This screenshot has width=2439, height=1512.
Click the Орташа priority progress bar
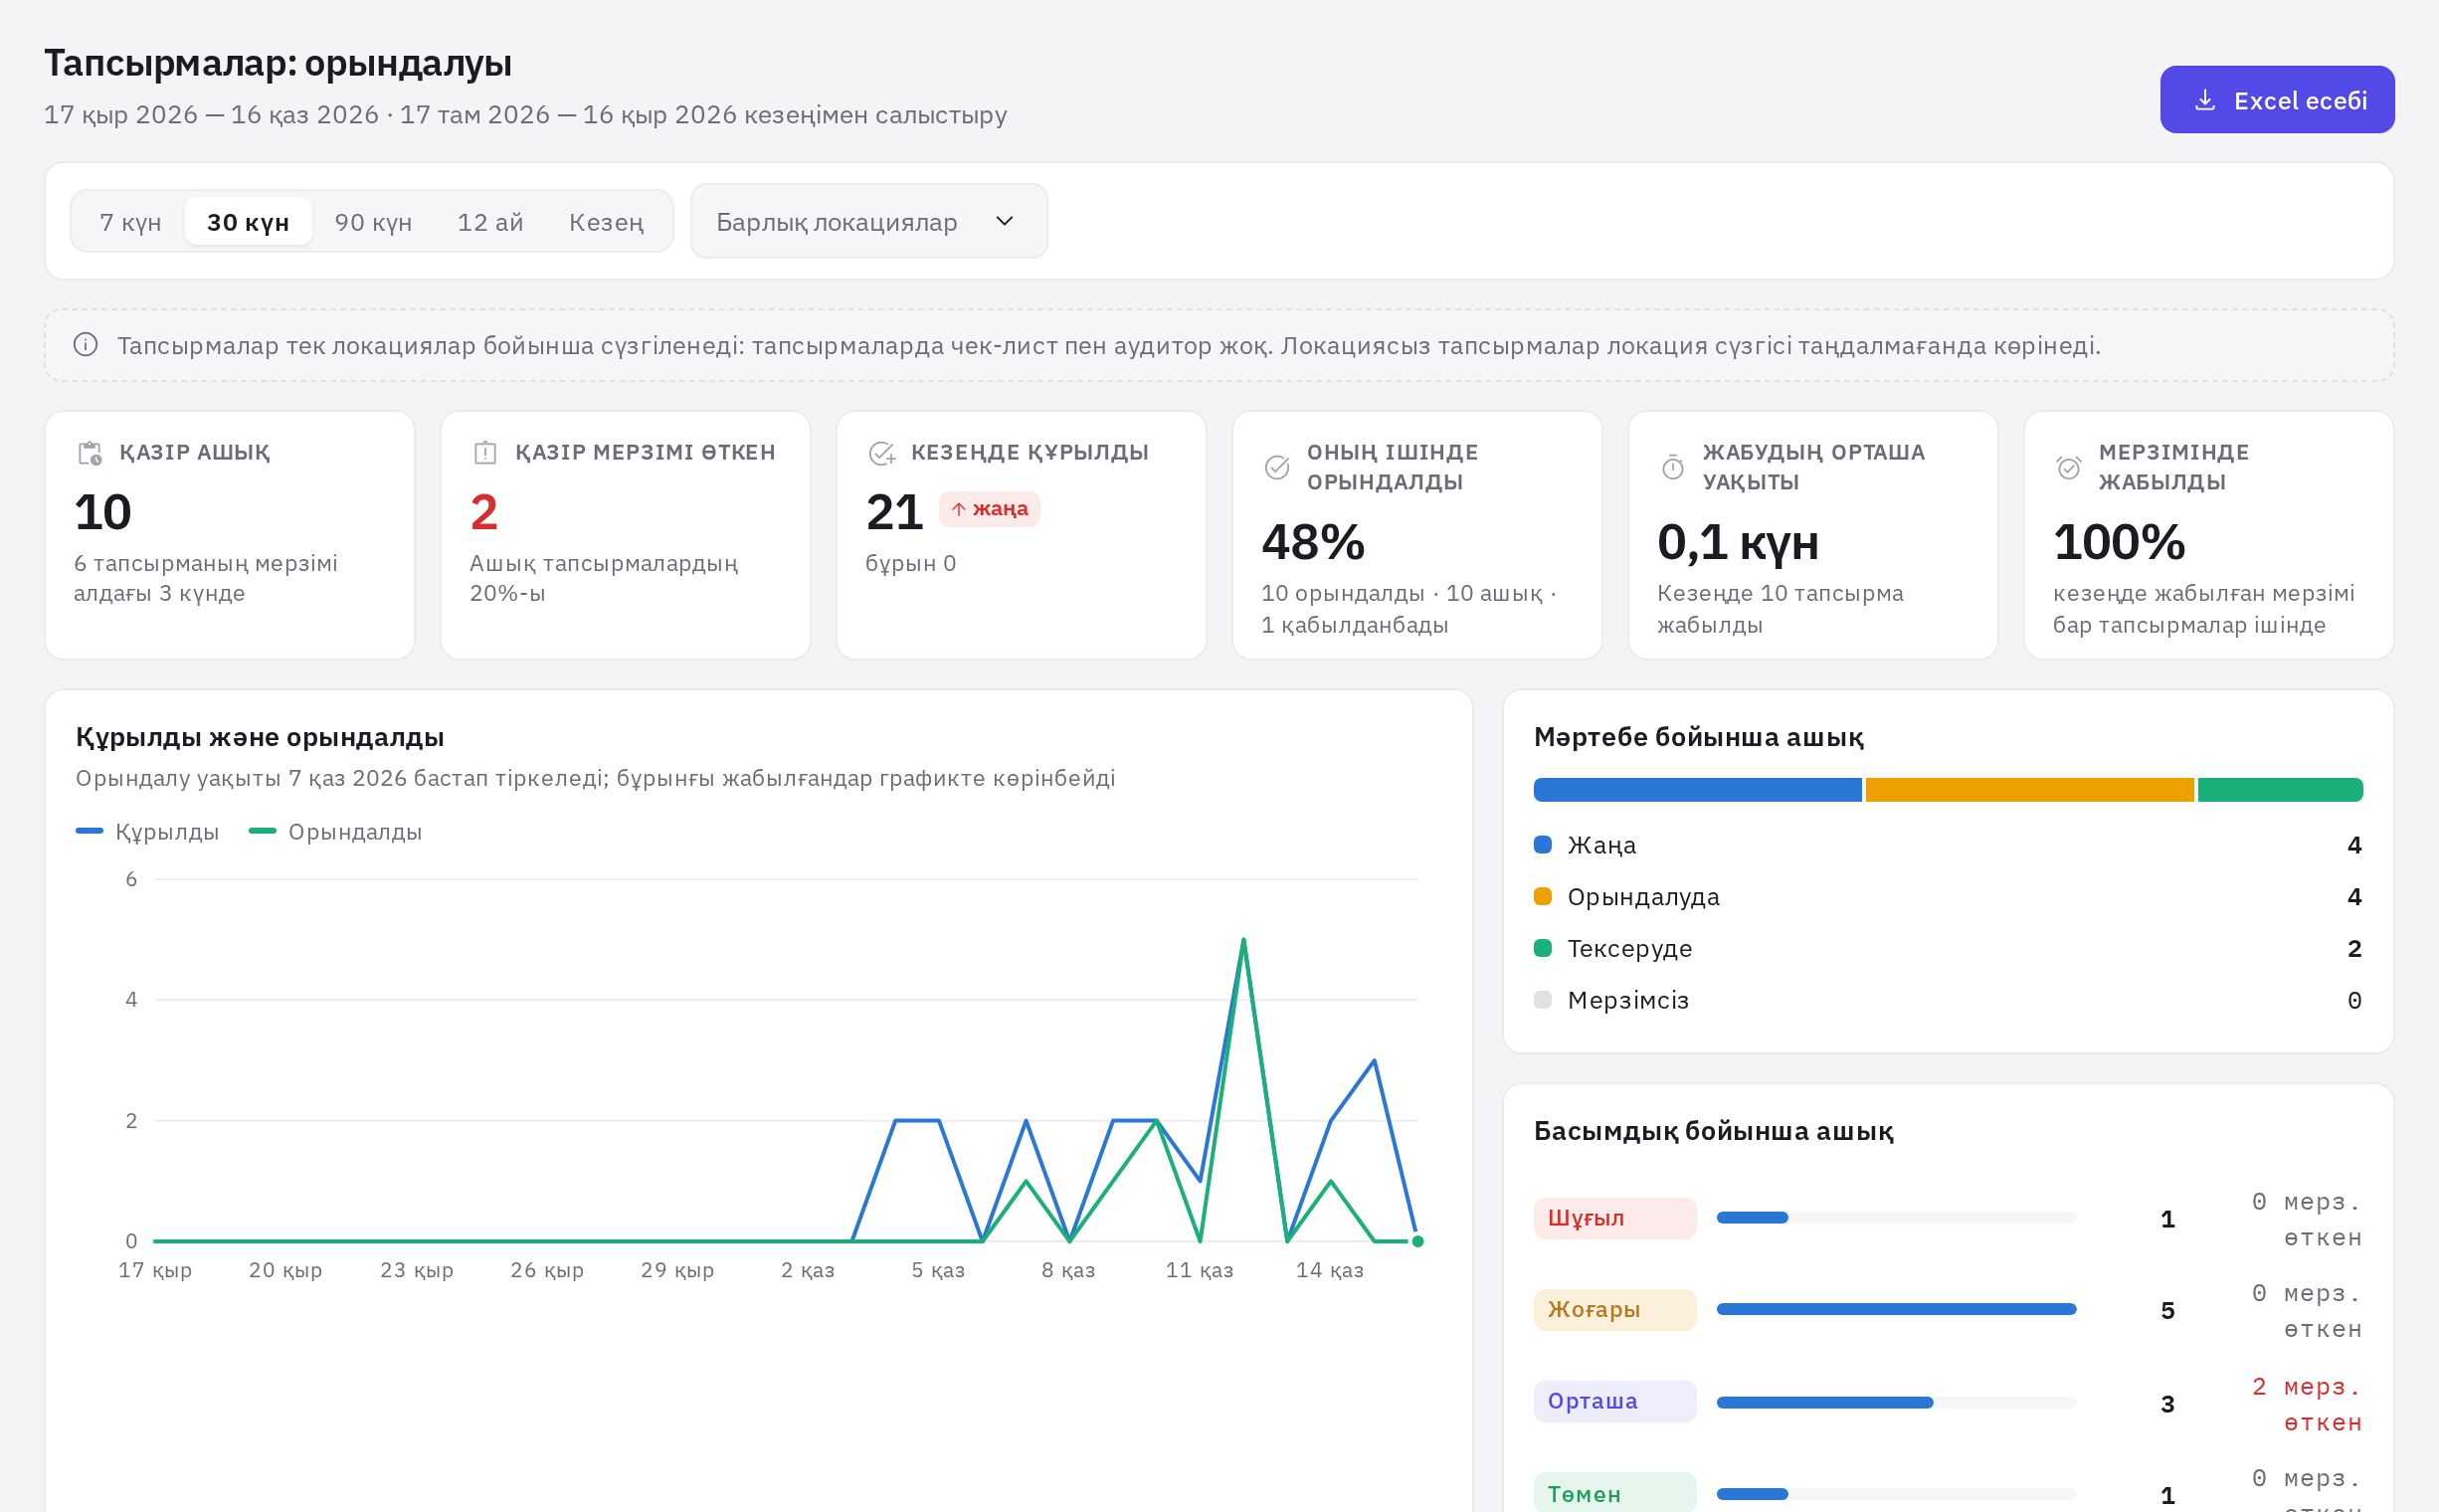point(1897,1402)
